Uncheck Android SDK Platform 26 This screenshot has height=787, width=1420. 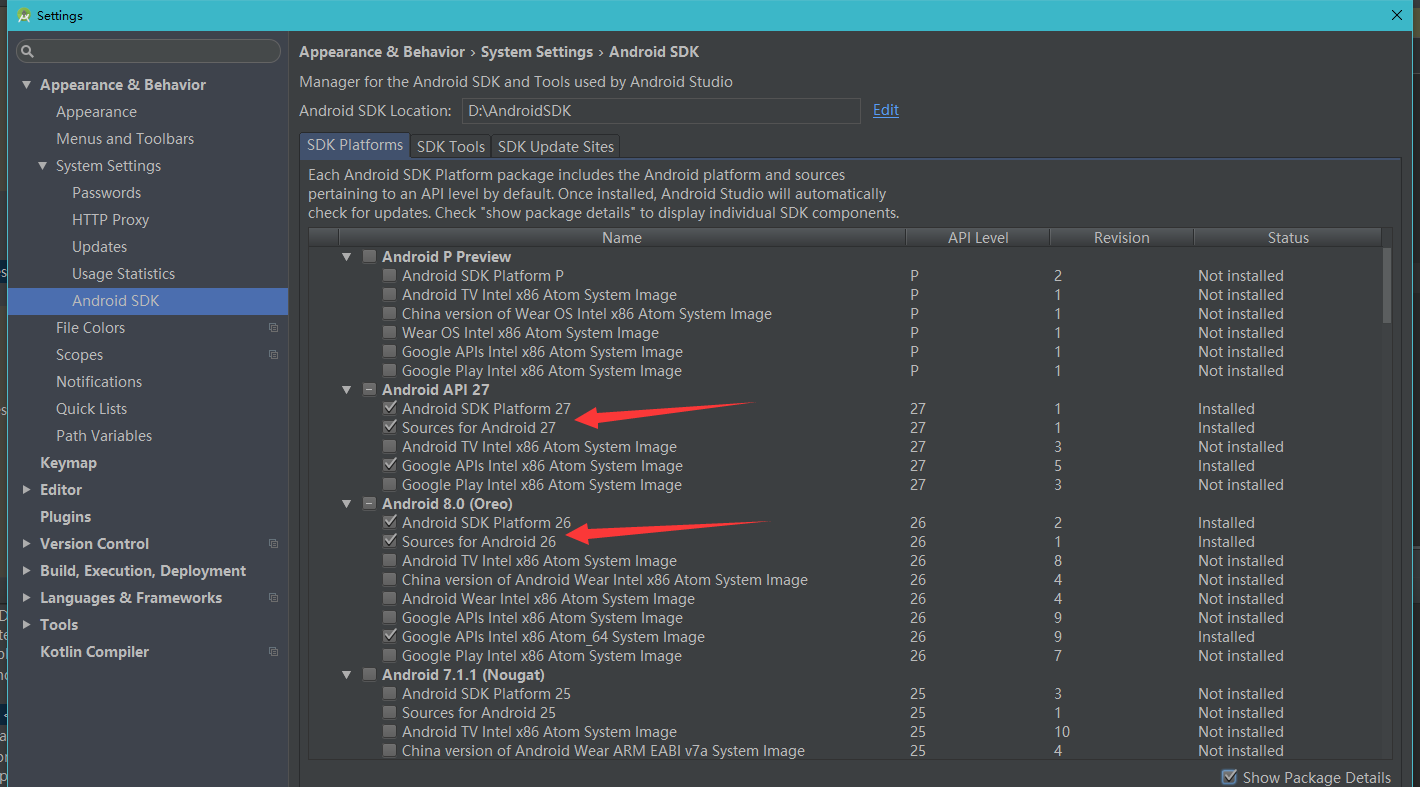point(389,523)
